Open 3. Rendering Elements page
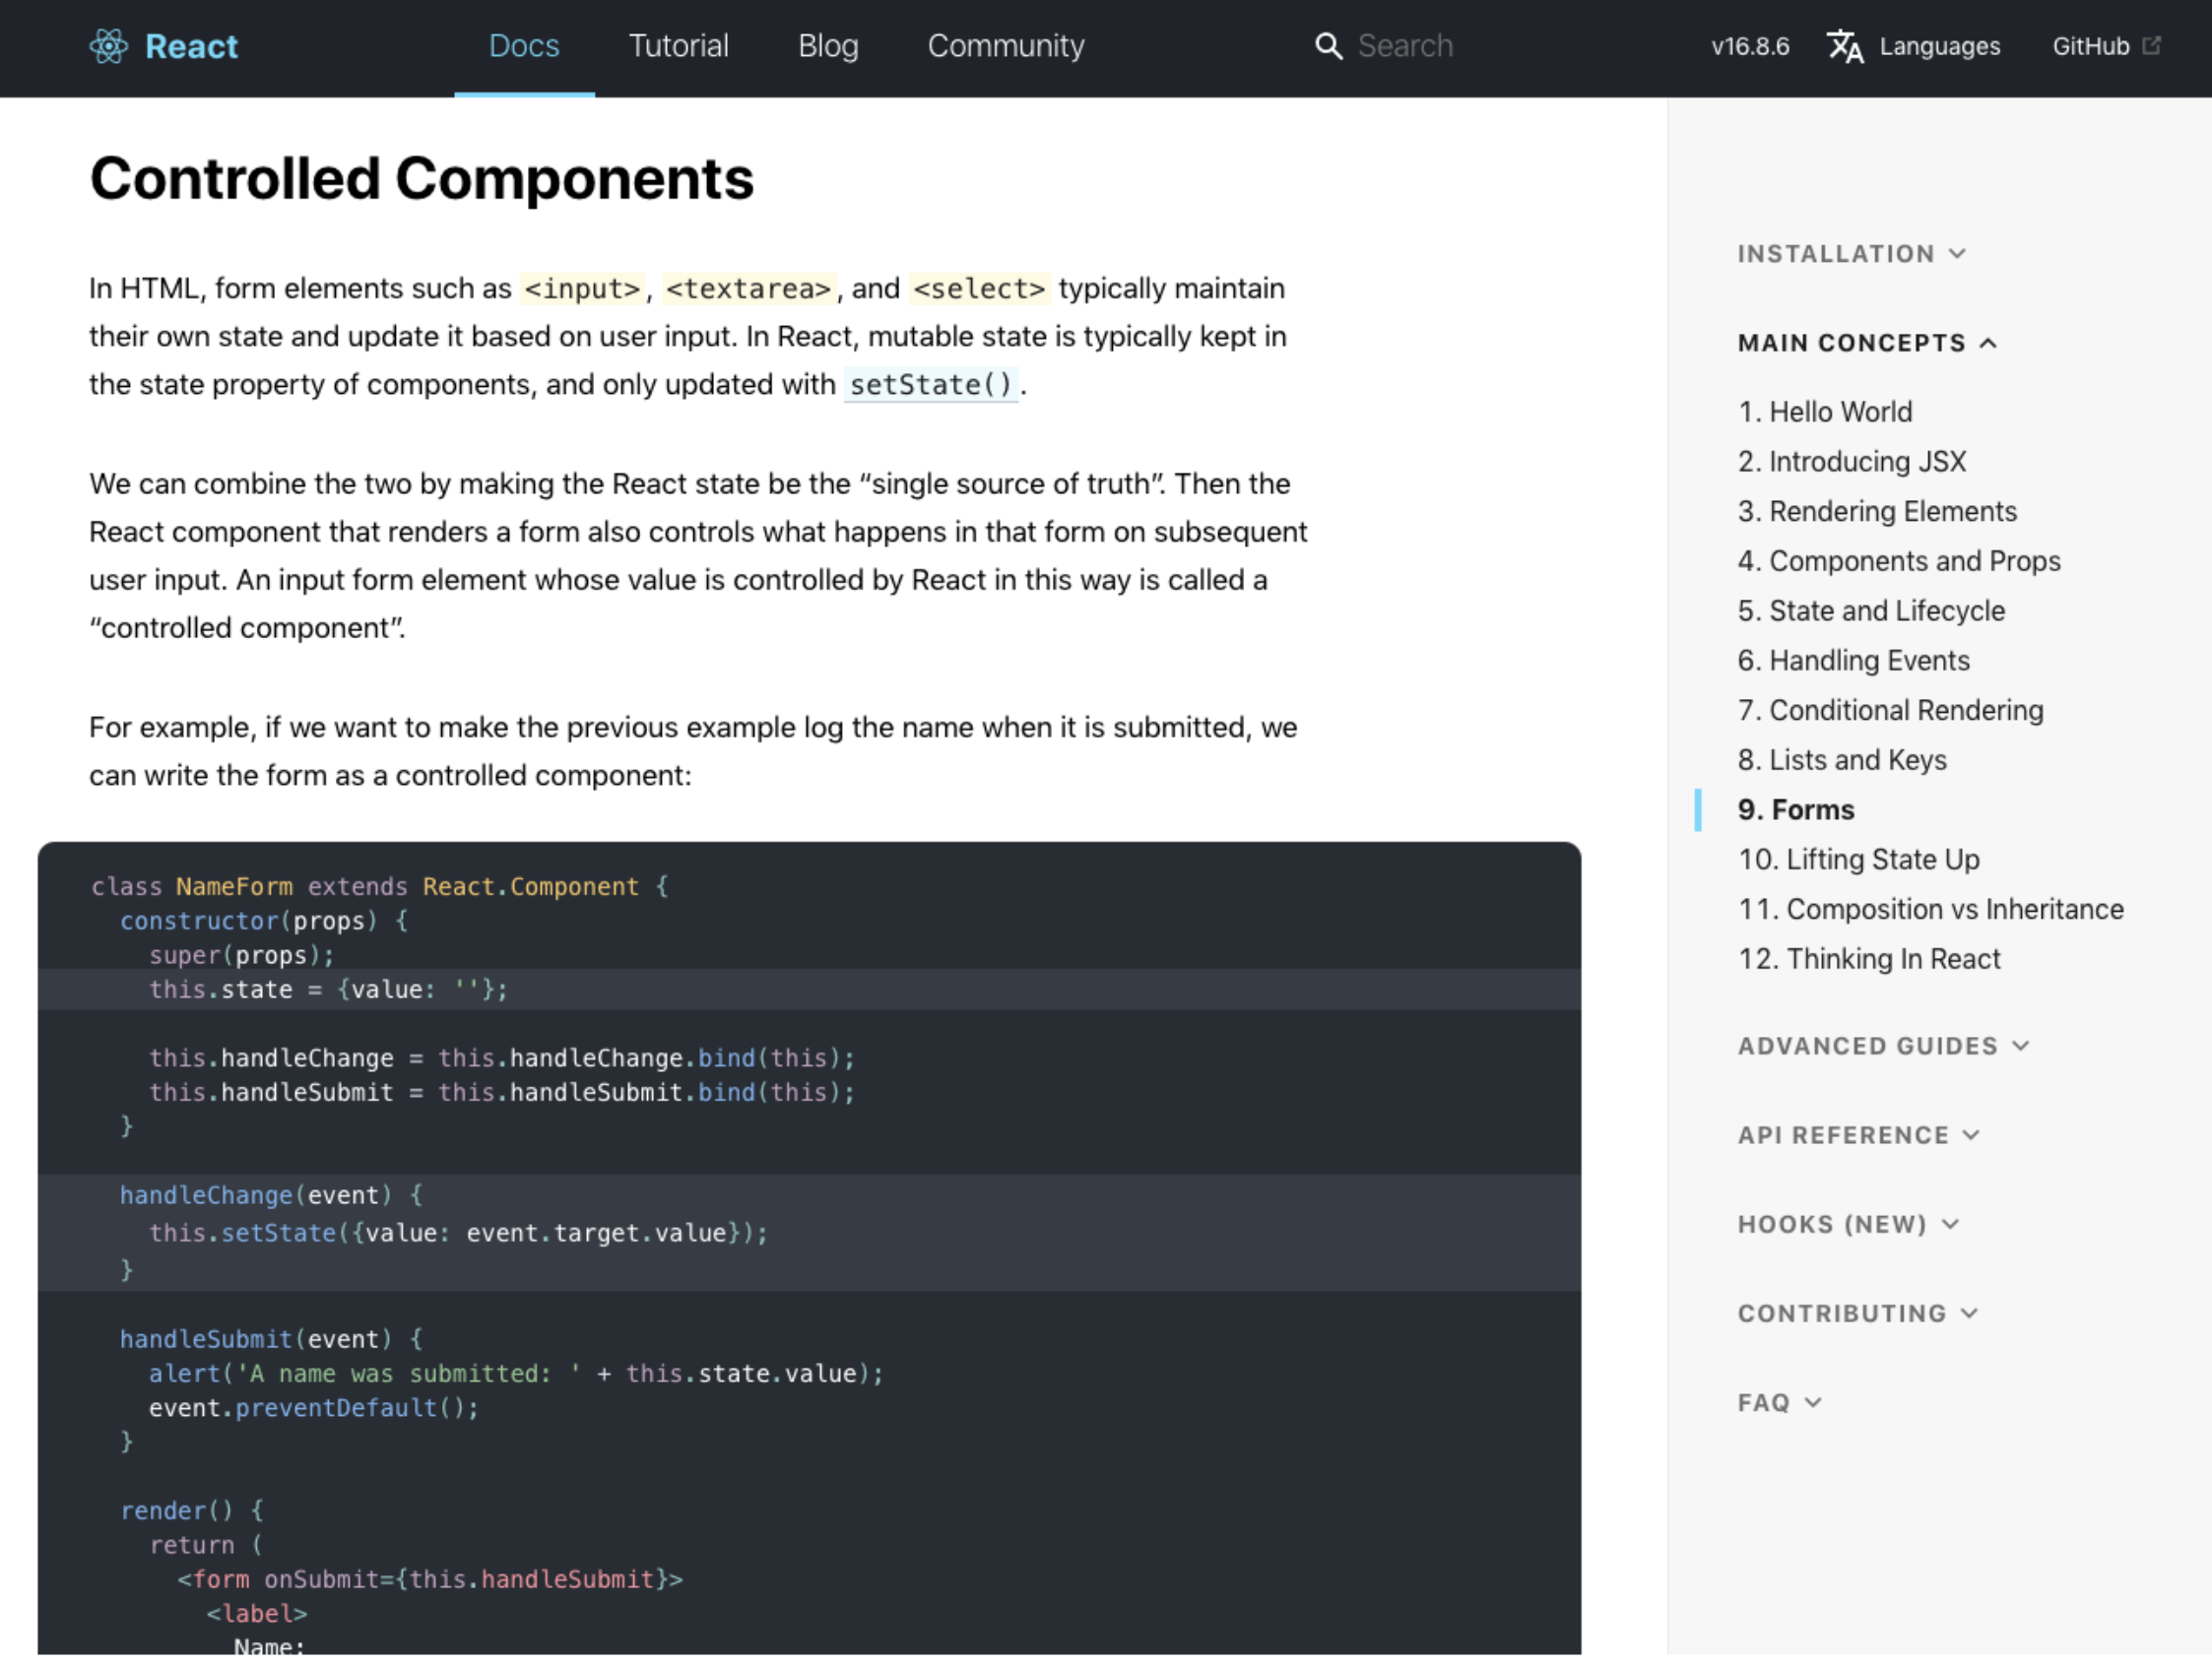This screenshot has width=2212, height=1664. coord(1877,511)
